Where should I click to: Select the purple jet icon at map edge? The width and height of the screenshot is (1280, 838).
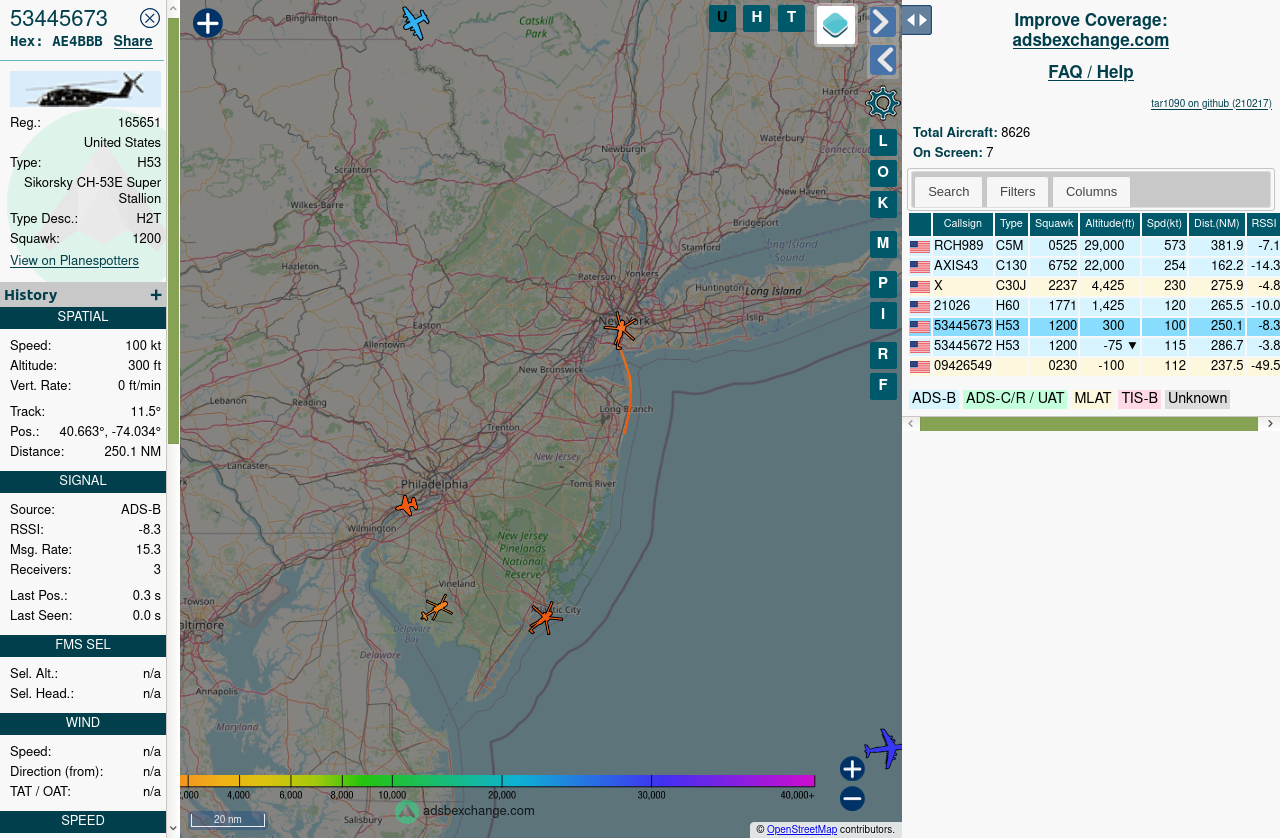click(884, 748)
